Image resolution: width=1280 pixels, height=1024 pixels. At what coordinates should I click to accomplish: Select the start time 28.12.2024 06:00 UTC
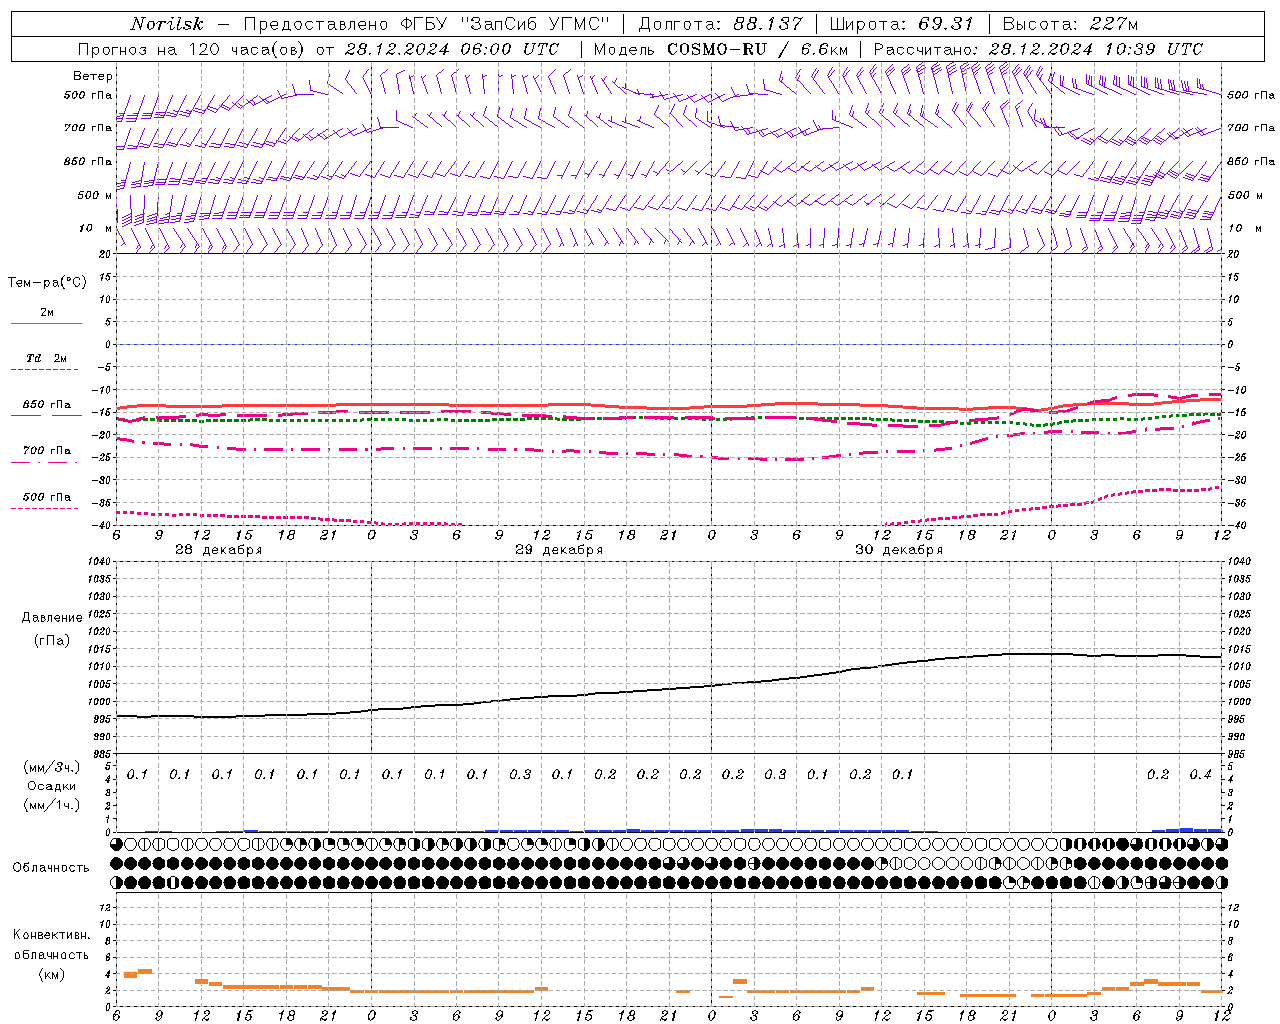pos(452,49)
